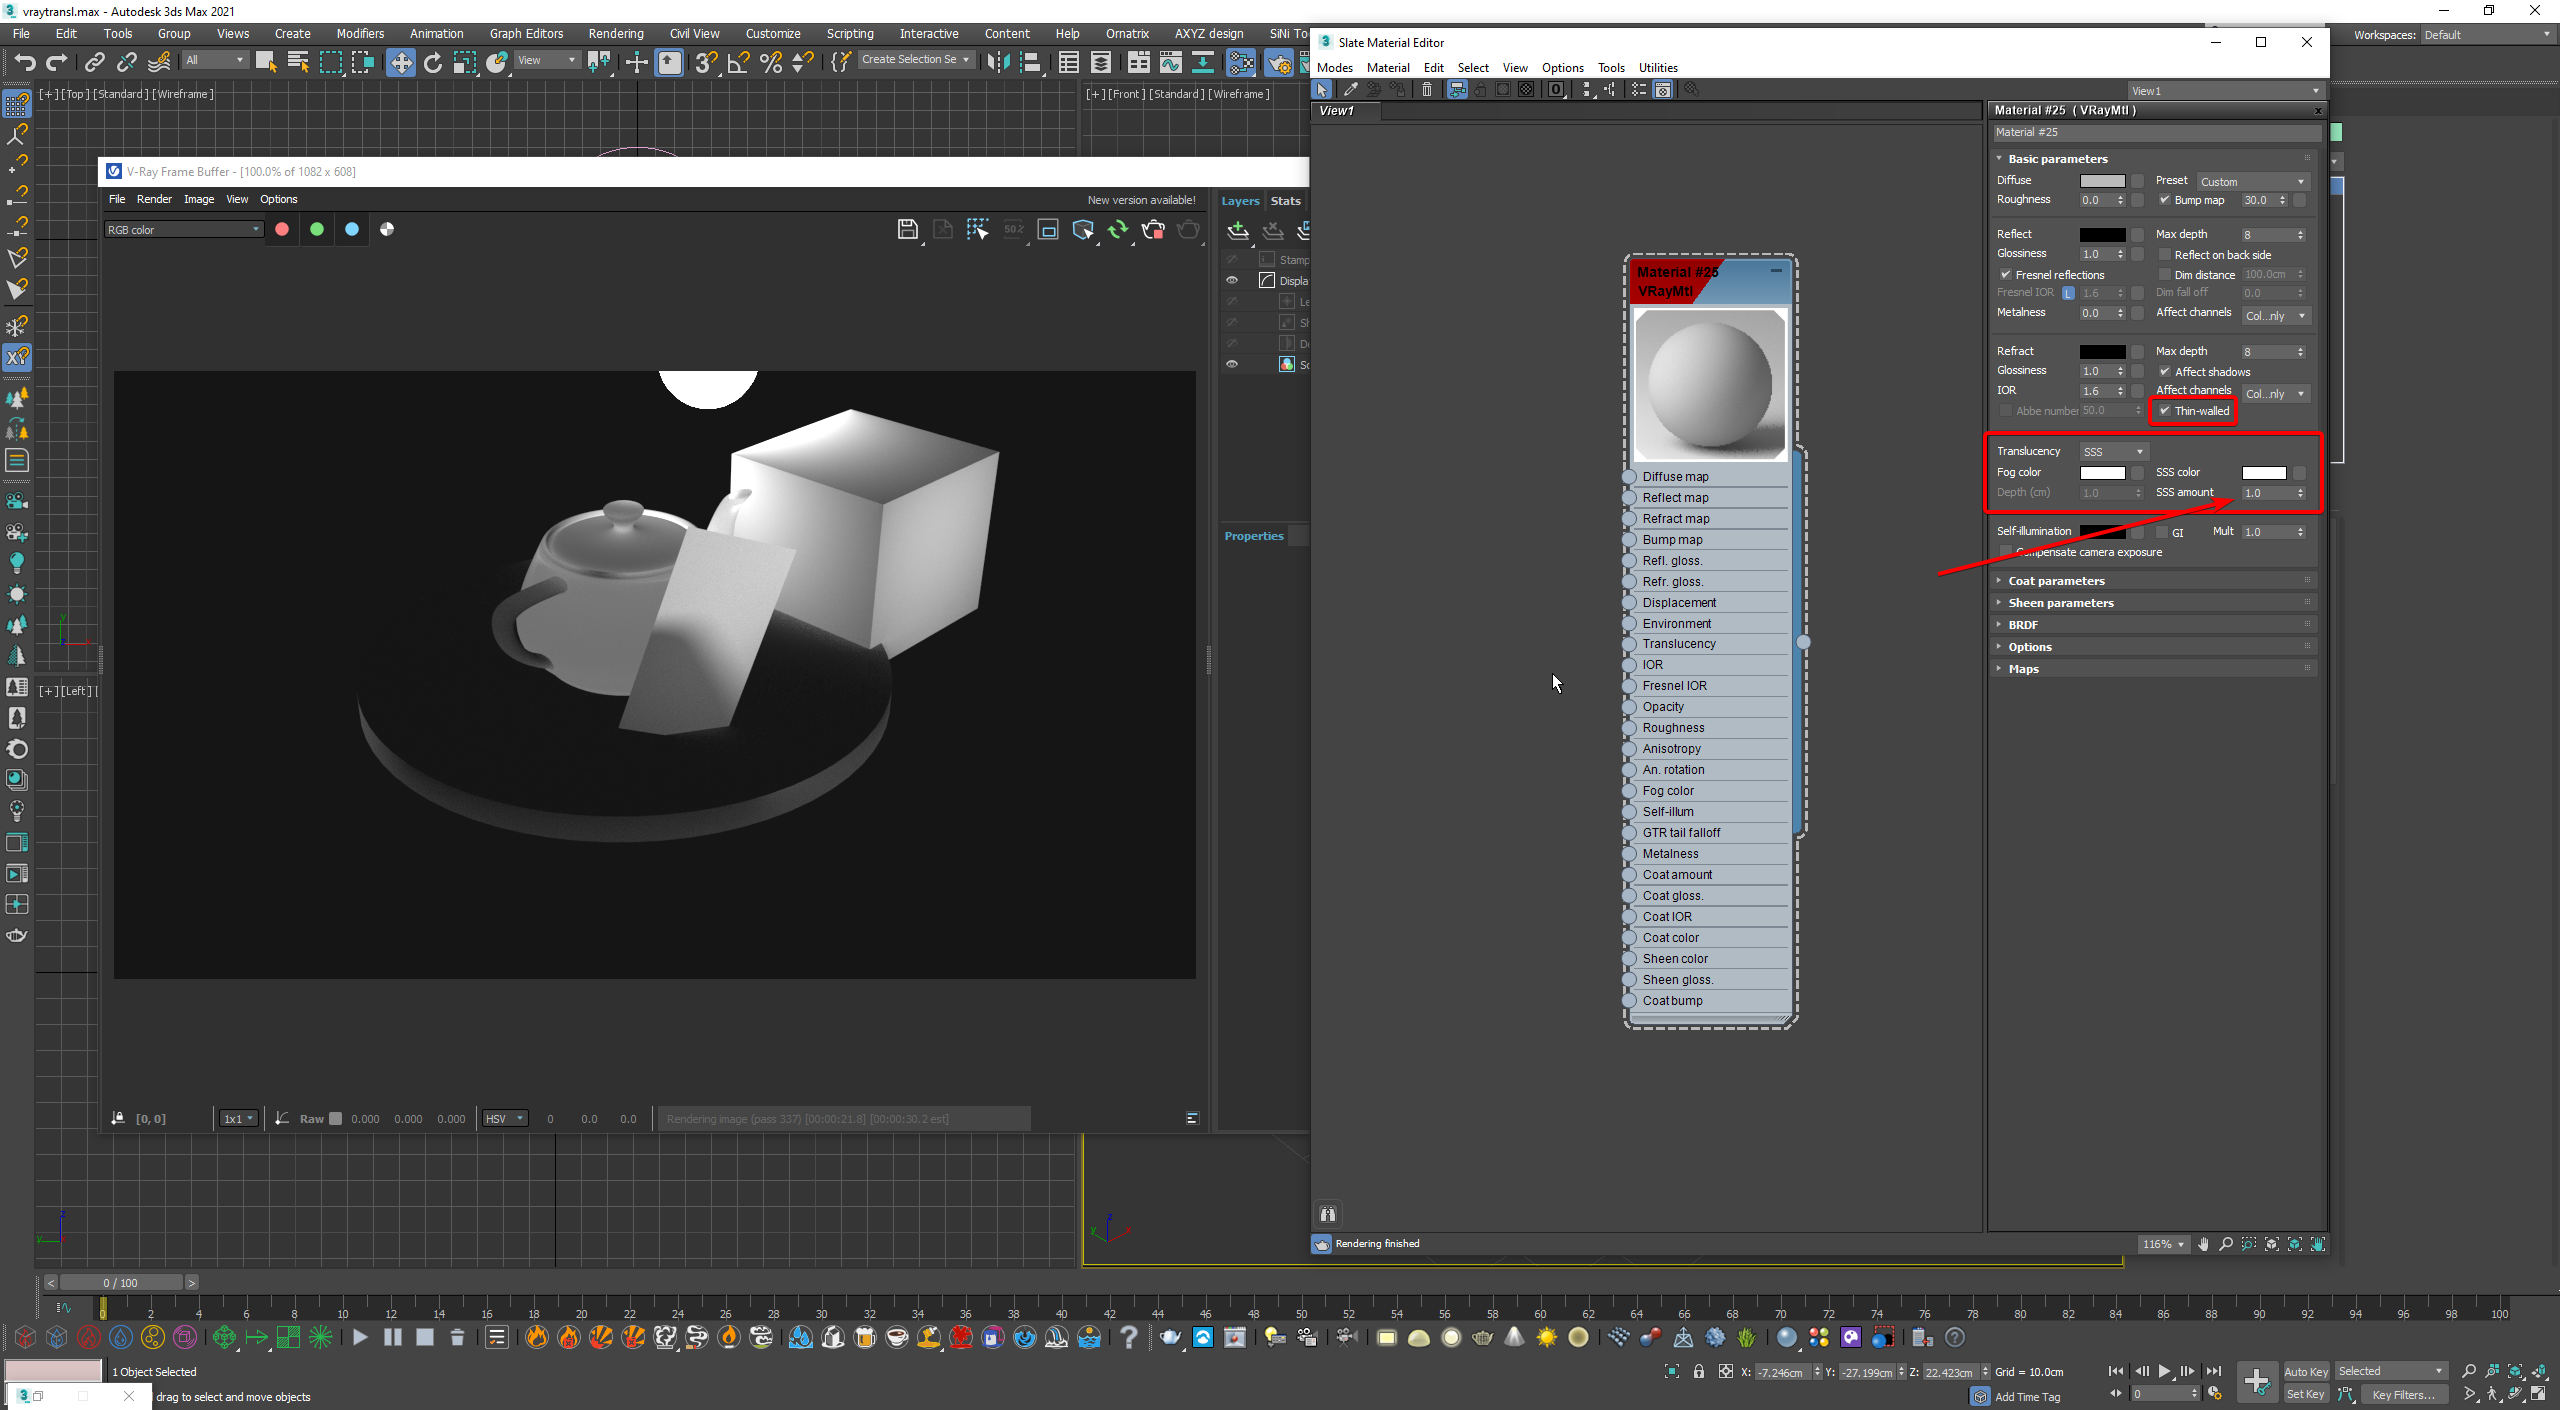Open the Options menu in Frame Buffer
Viewport: 2560px width, 1410px height.
279,199
